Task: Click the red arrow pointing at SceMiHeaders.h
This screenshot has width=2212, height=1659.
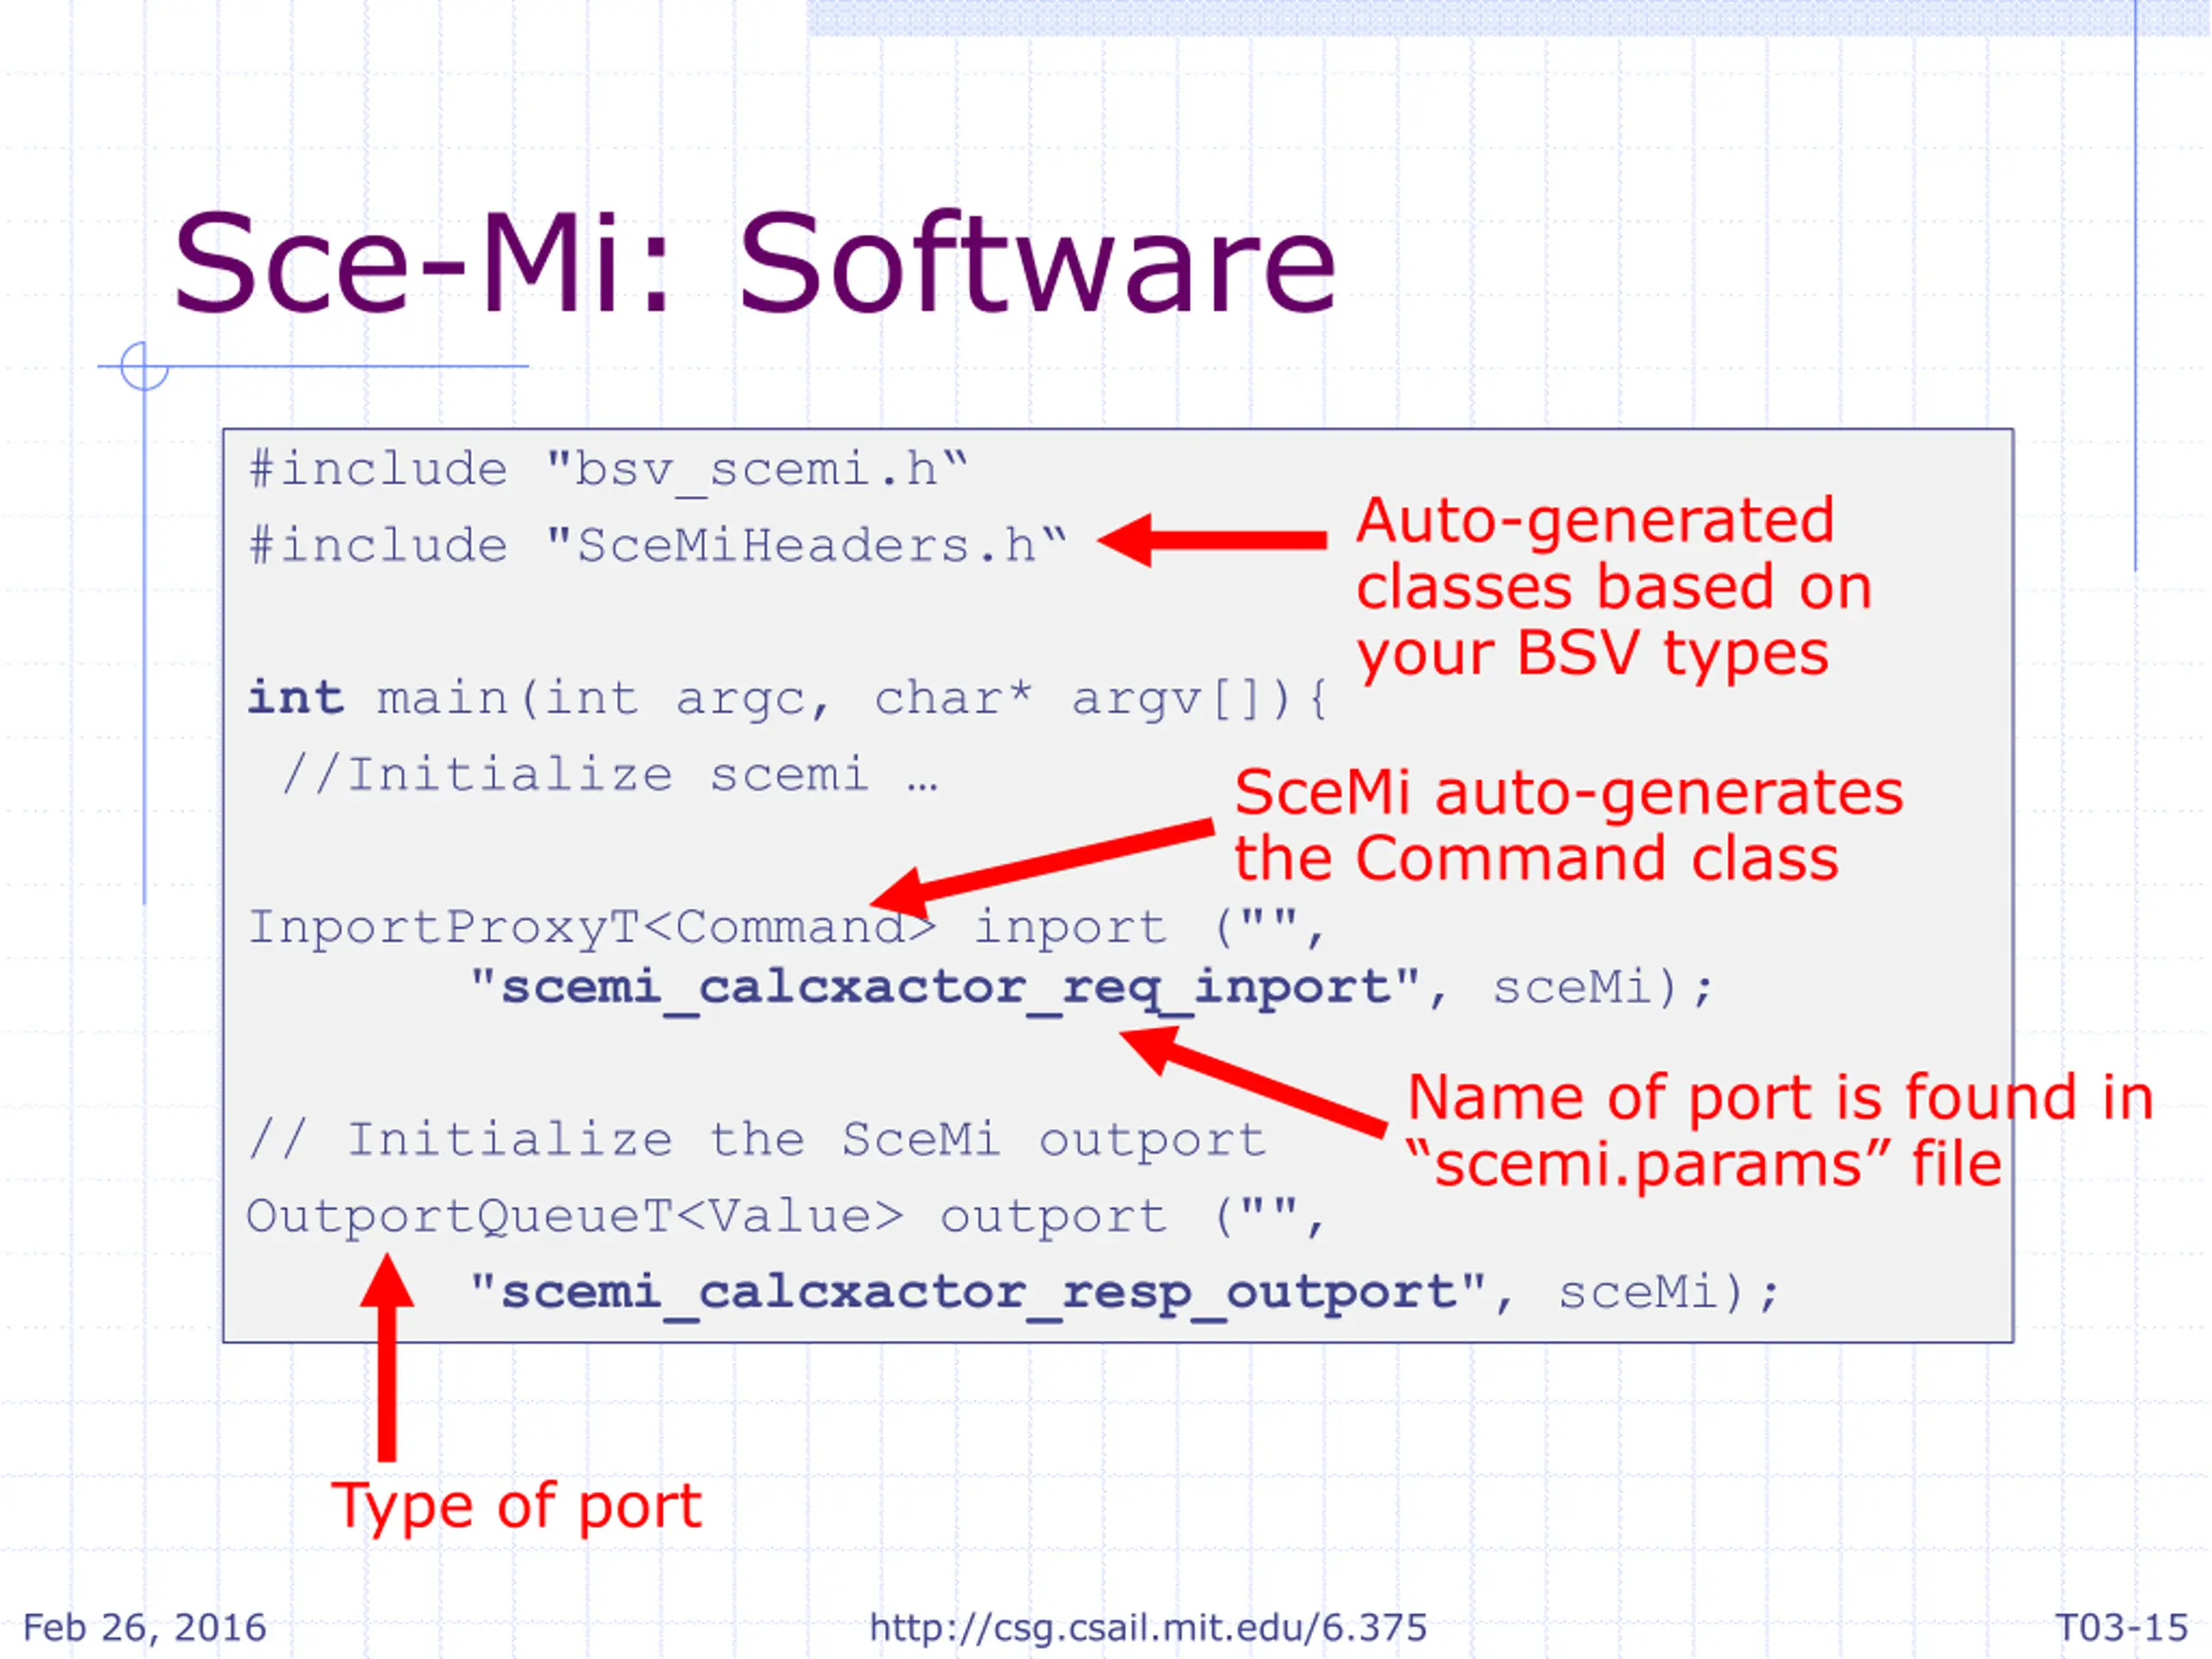Action: [1212, 540]
